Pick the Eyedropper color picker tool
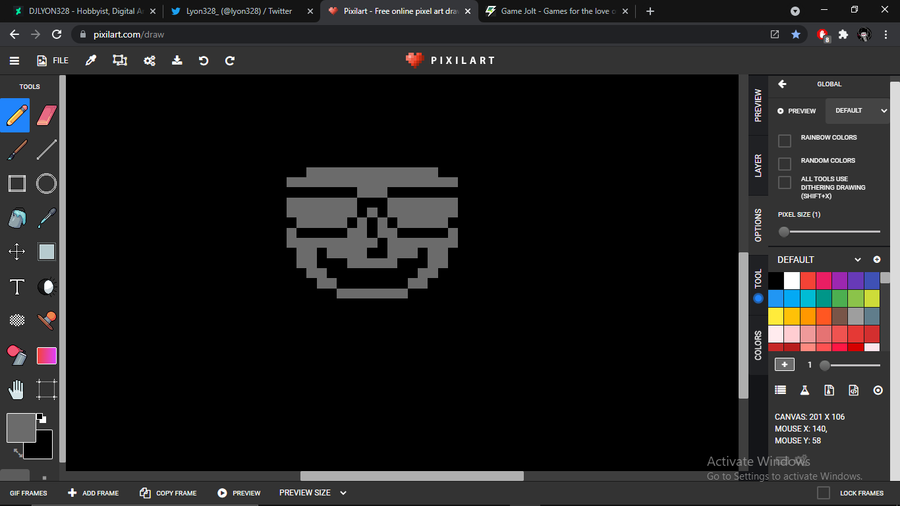Screen dimensions: 900x506 [x=46, y=218]
